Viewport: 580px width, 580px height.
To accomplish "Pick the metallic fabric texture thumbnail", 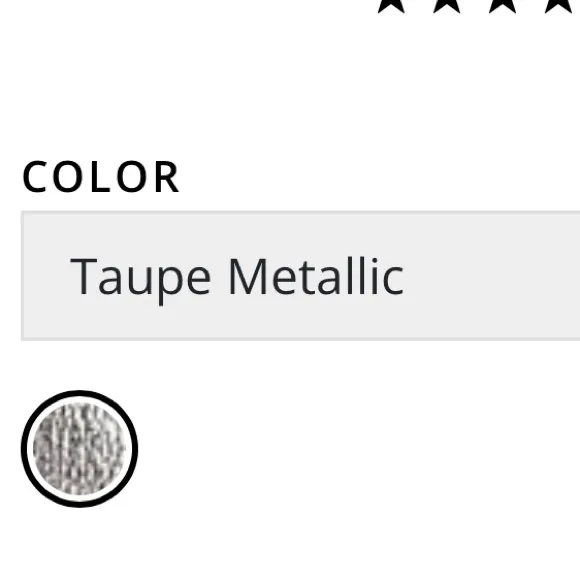I will [x=80, y=449].
